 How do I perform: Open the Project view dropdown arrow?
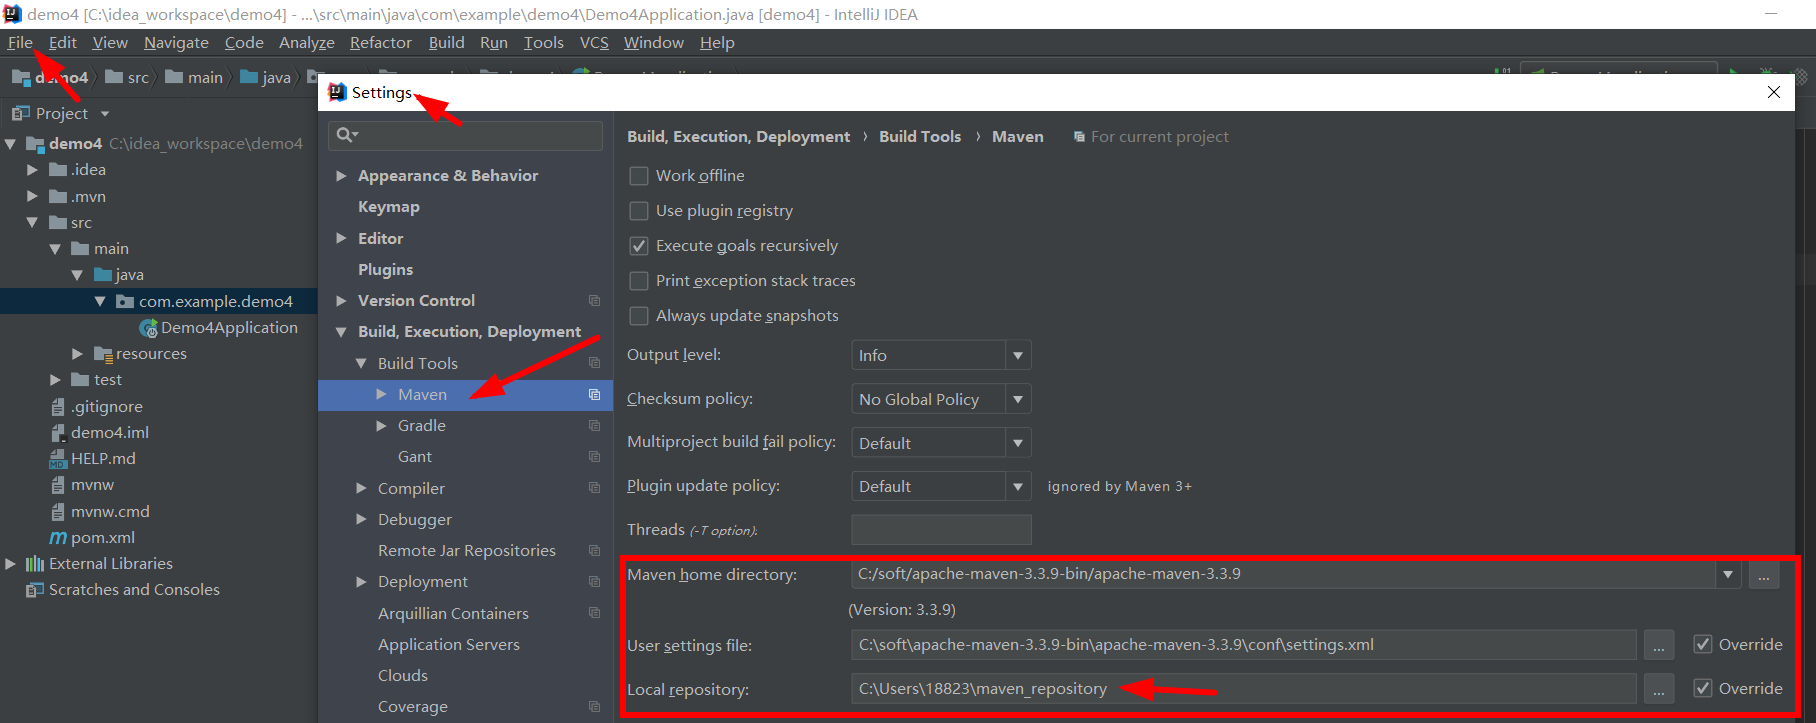tap(105, 114)
